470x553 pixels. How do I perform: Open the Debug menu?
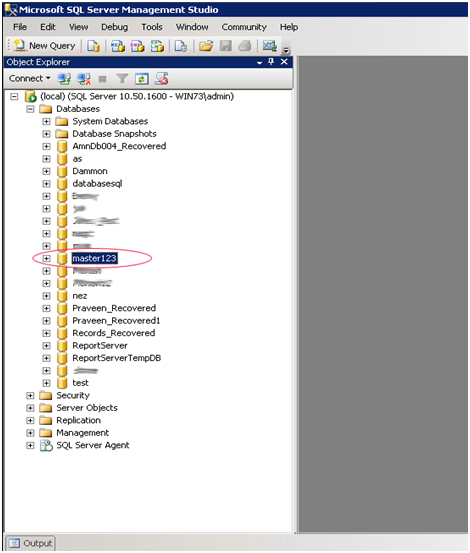114,27
